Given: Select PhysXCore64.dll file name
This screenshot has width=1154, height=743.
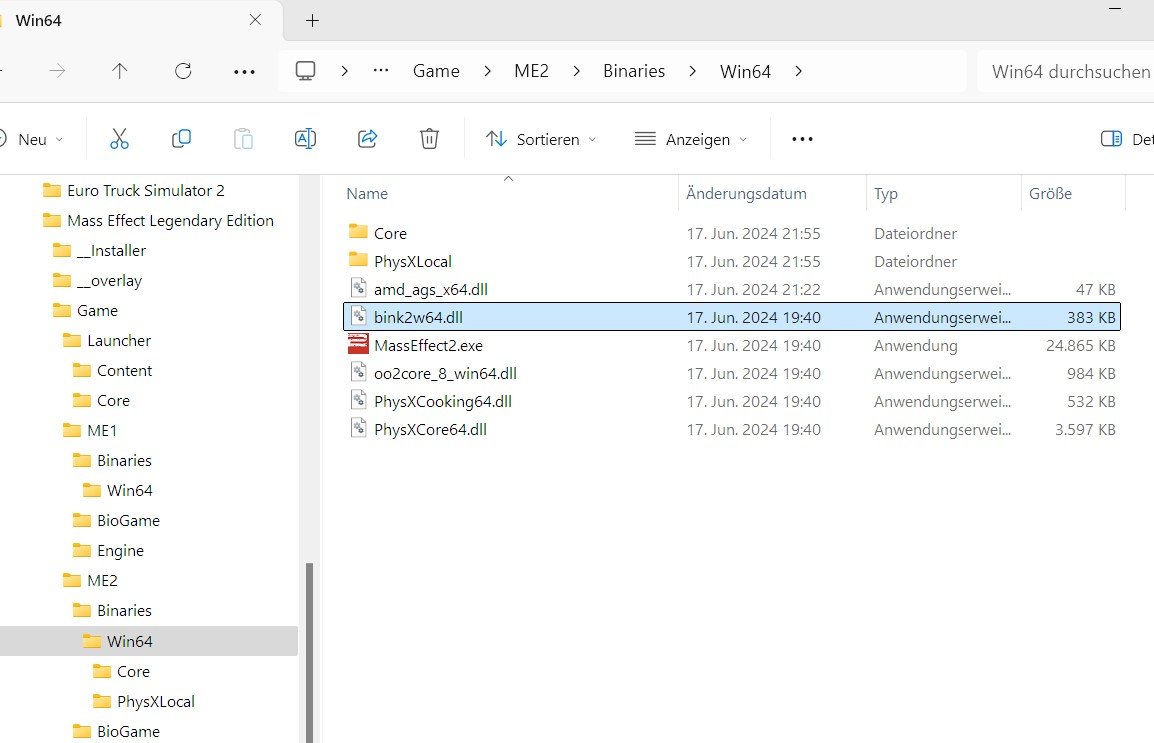Looking at the screenshot, I should tap(431, 429).
